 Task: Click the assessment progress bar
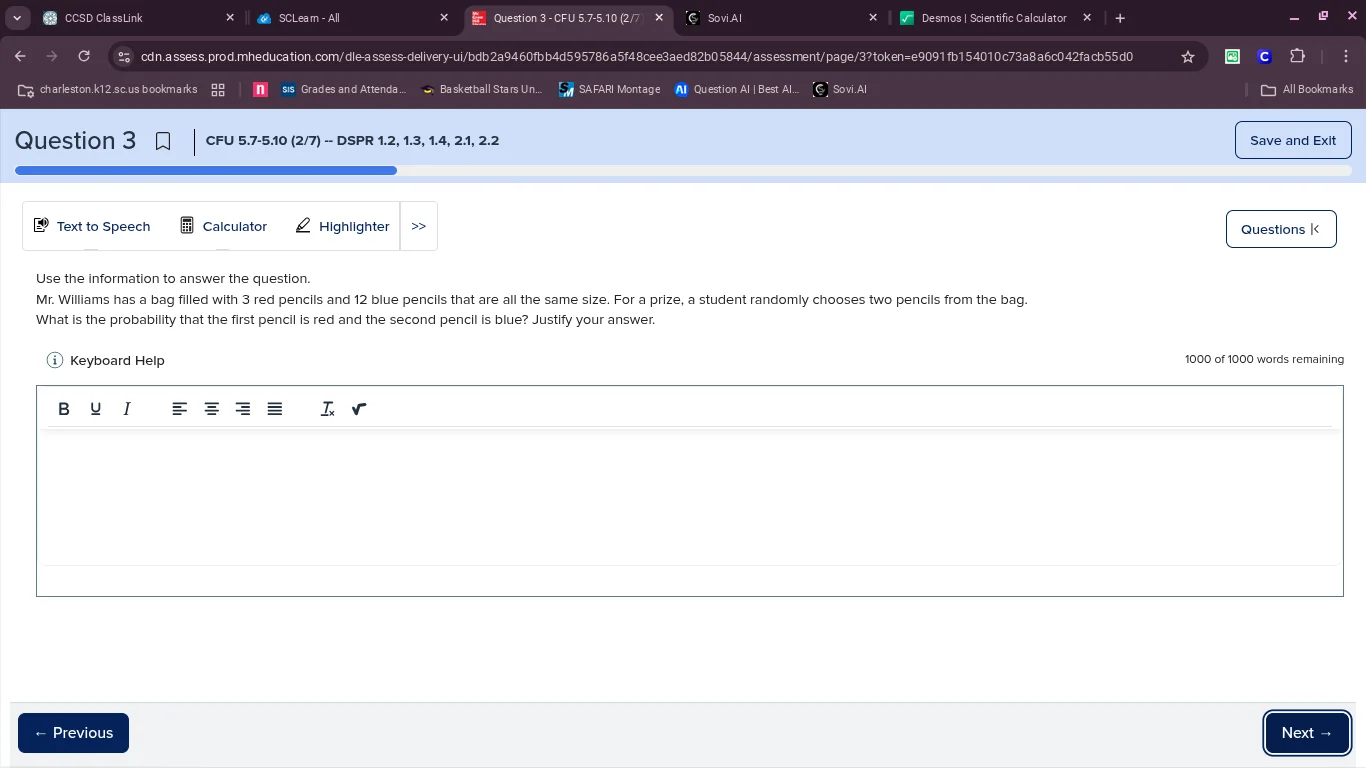pyautogui.click(x=683, y=171)
